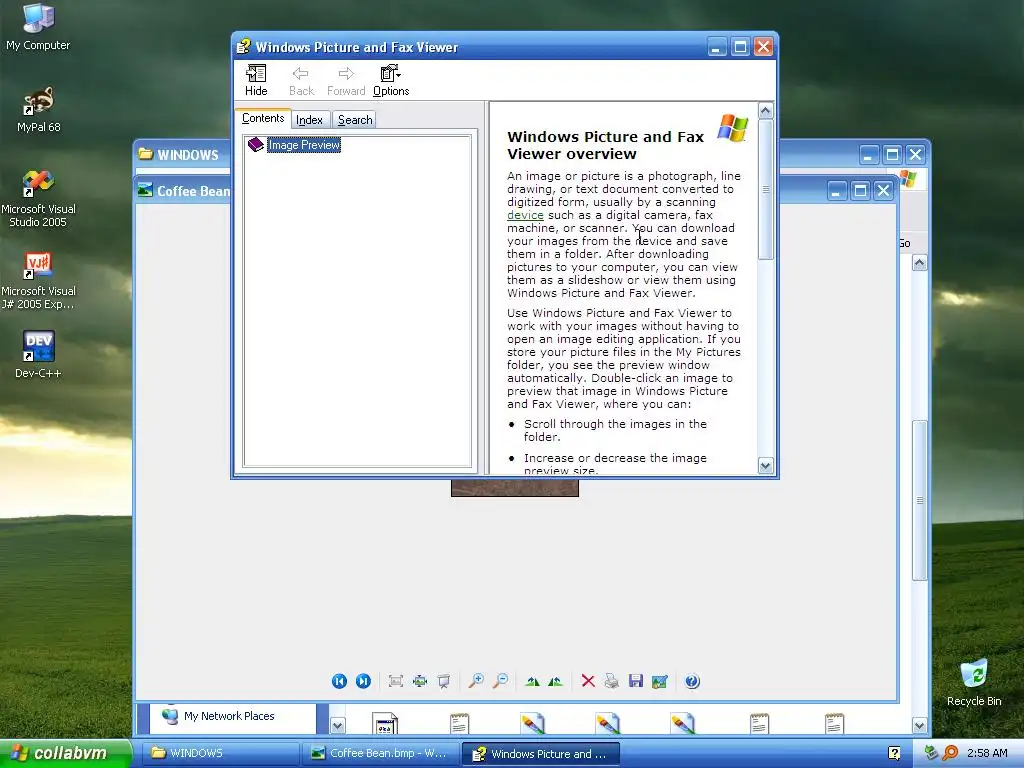
Task: Switch to the Search tab
Action: [355, 120]
